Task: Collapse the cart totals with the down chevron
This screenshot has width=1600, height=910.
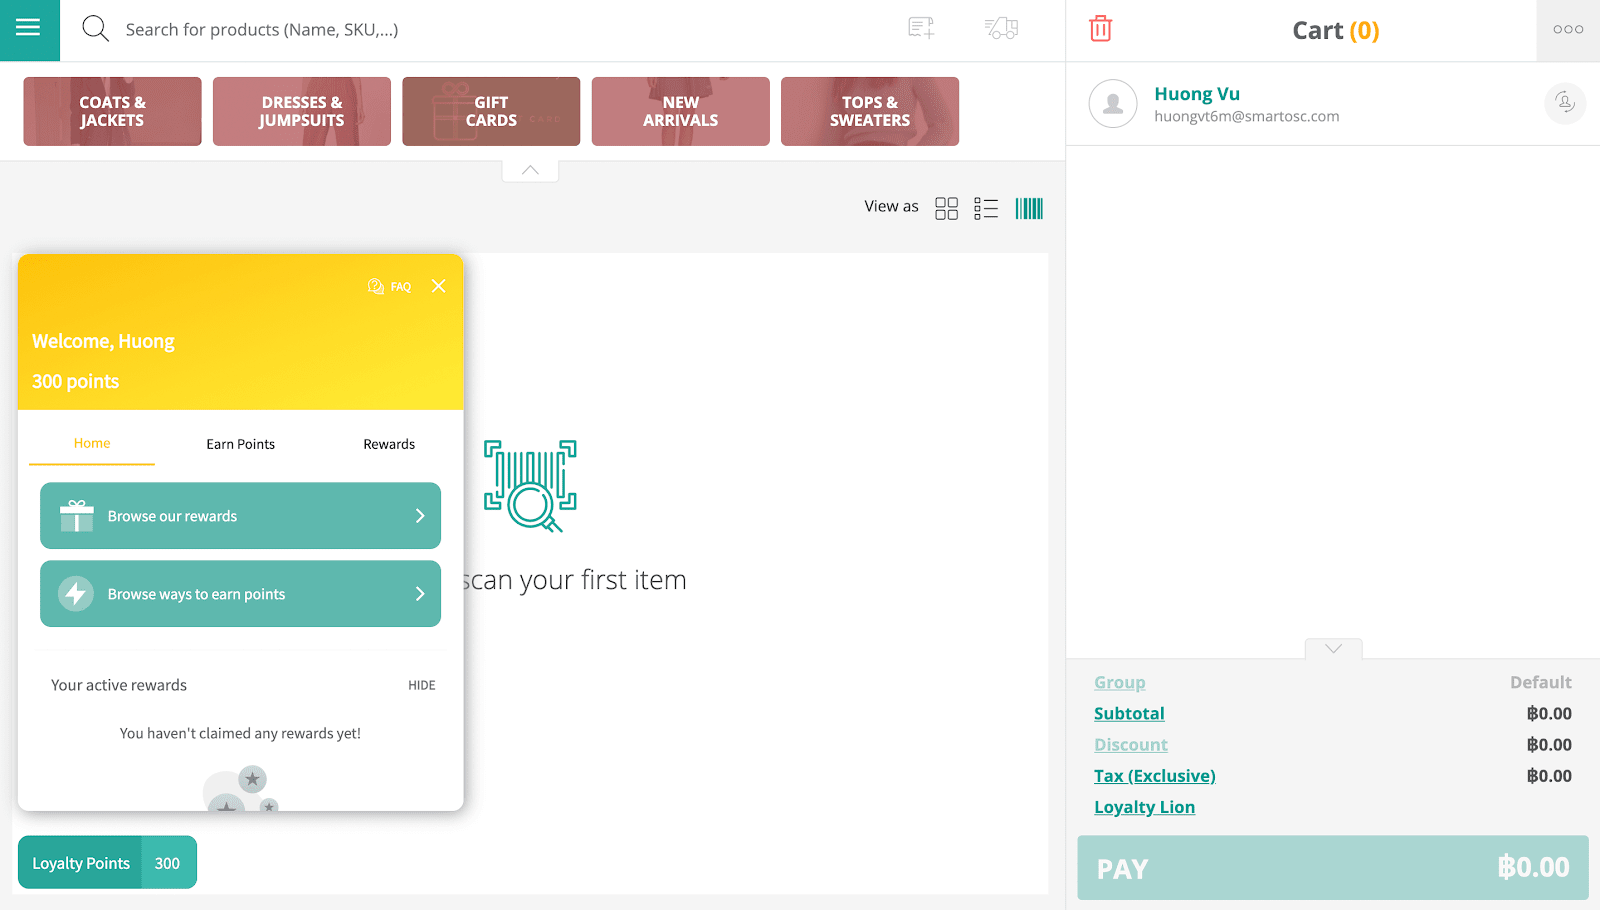Action: pos(1333,649)
